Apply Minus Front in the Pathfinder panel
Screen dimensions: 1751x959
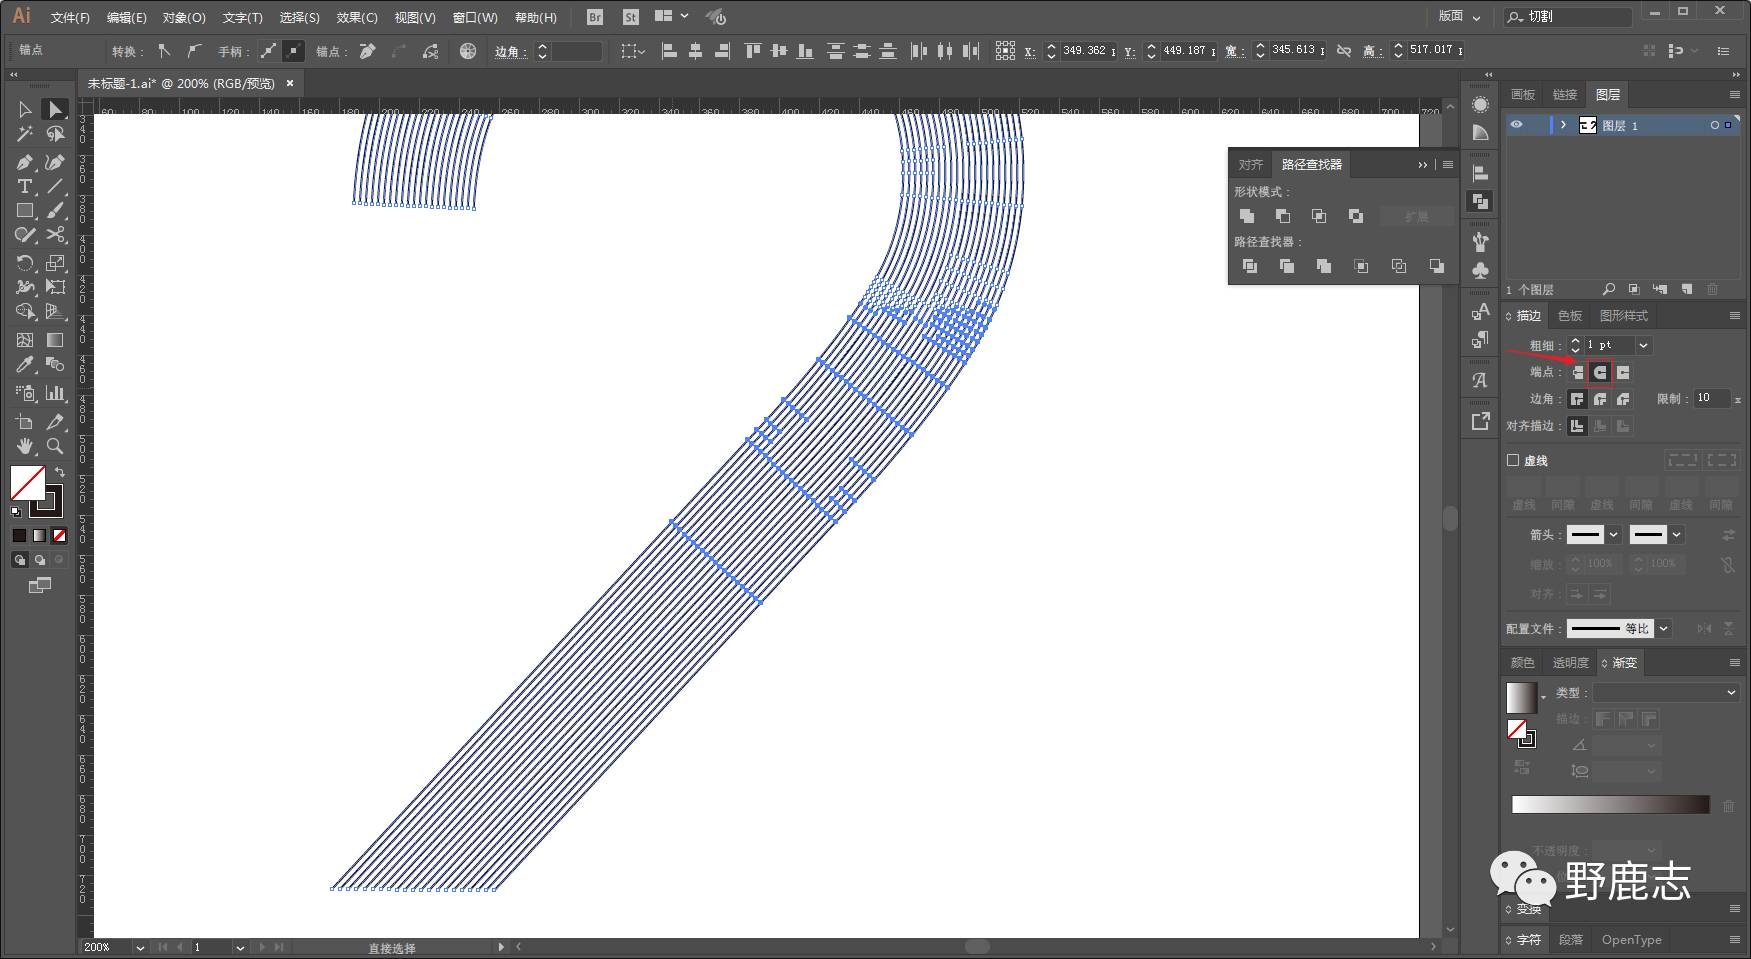pyautogui.click(x=1283, y=216)
